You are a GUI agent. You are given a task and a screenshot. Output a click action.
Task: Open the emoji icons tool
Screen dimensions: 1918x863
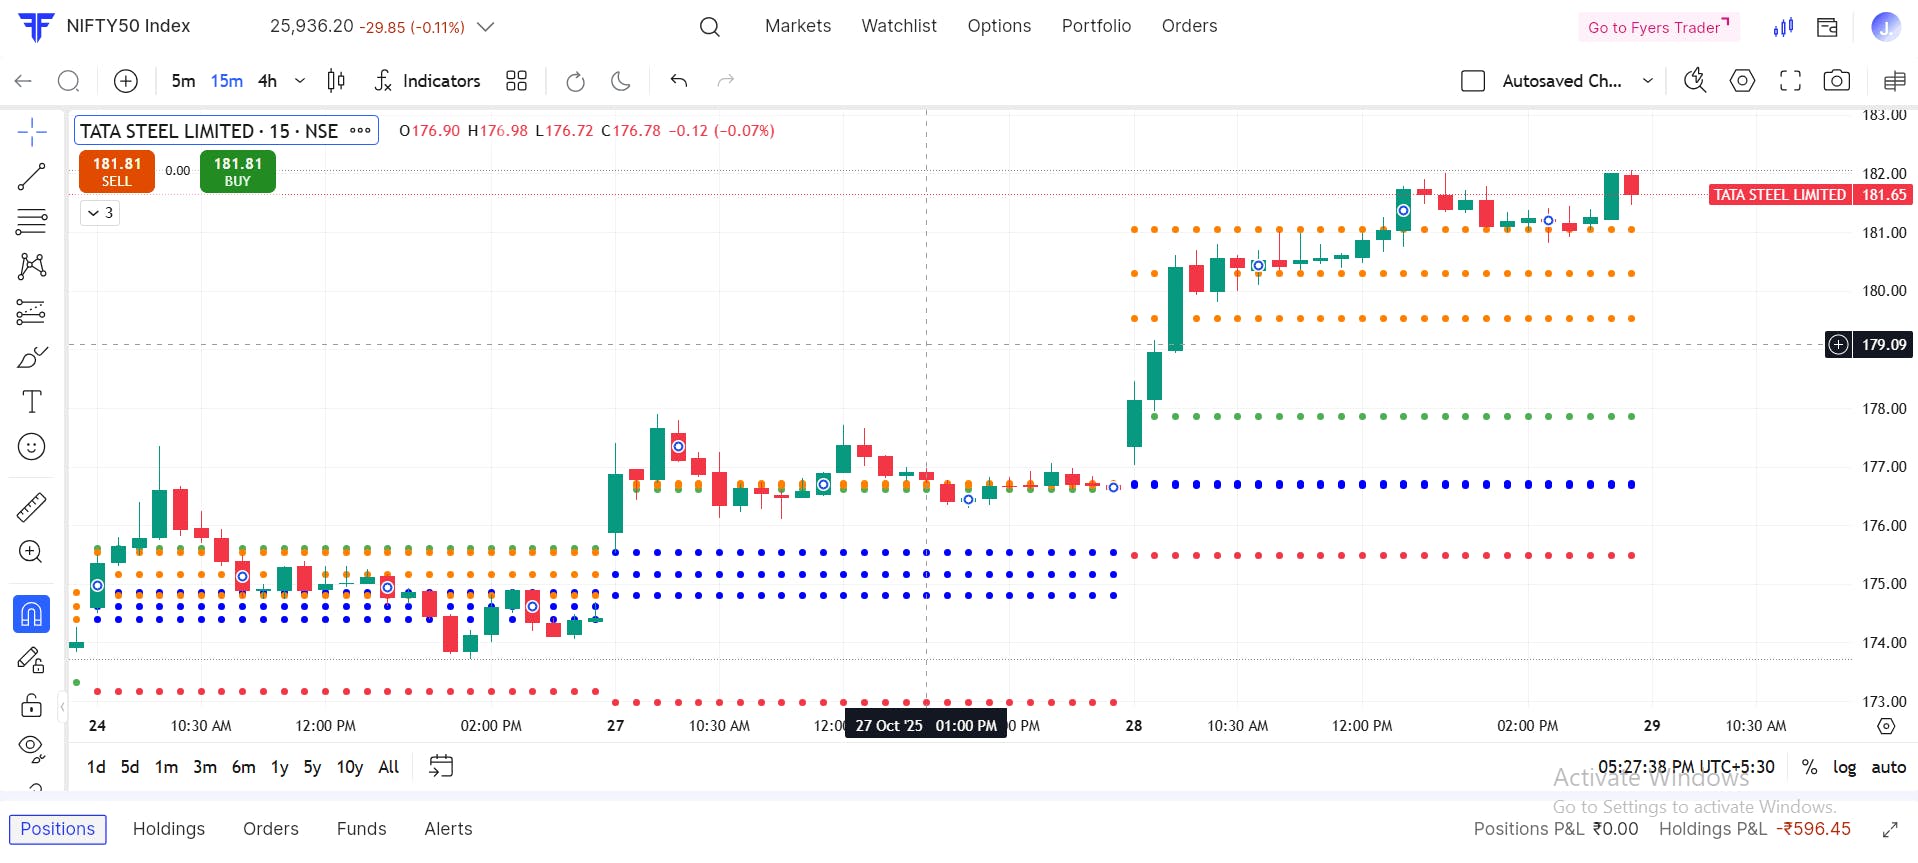pyautogui.click(x=32, y=447)
